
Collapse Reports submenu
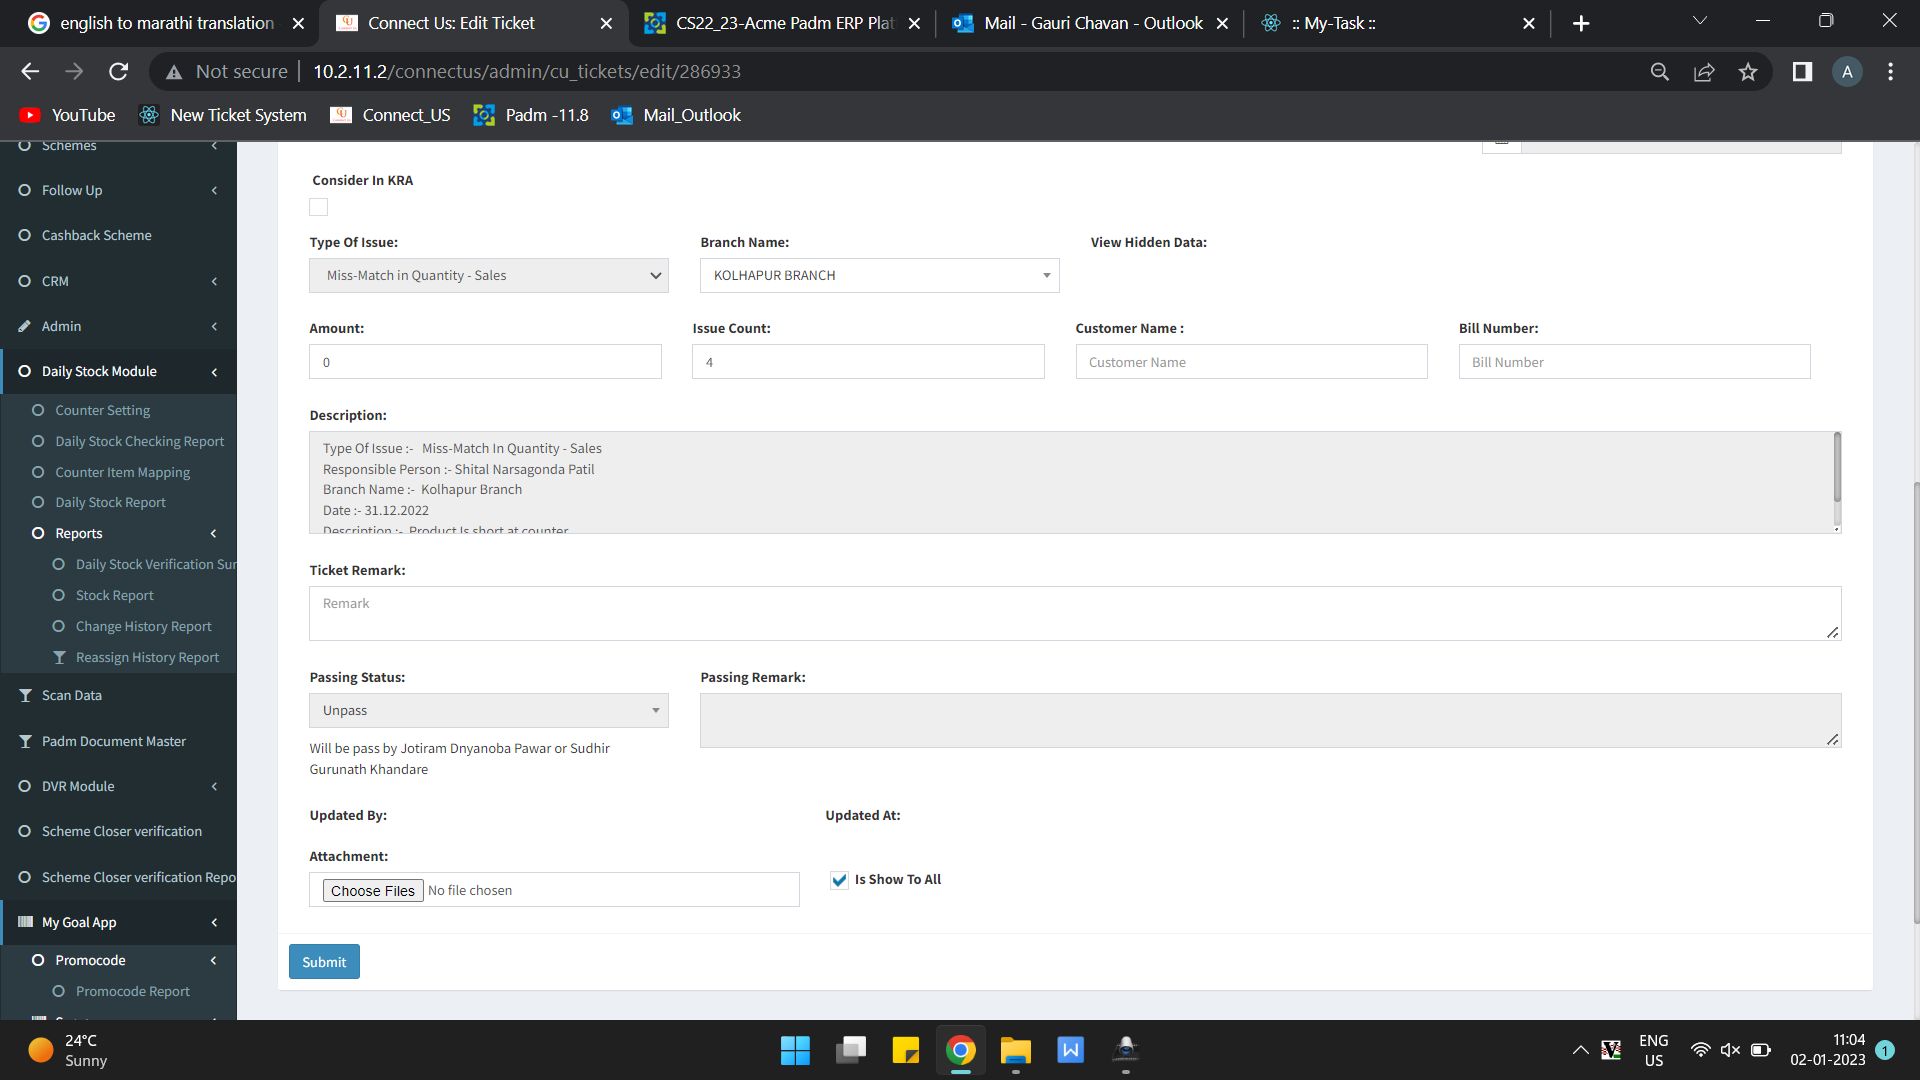click(118, 533)
